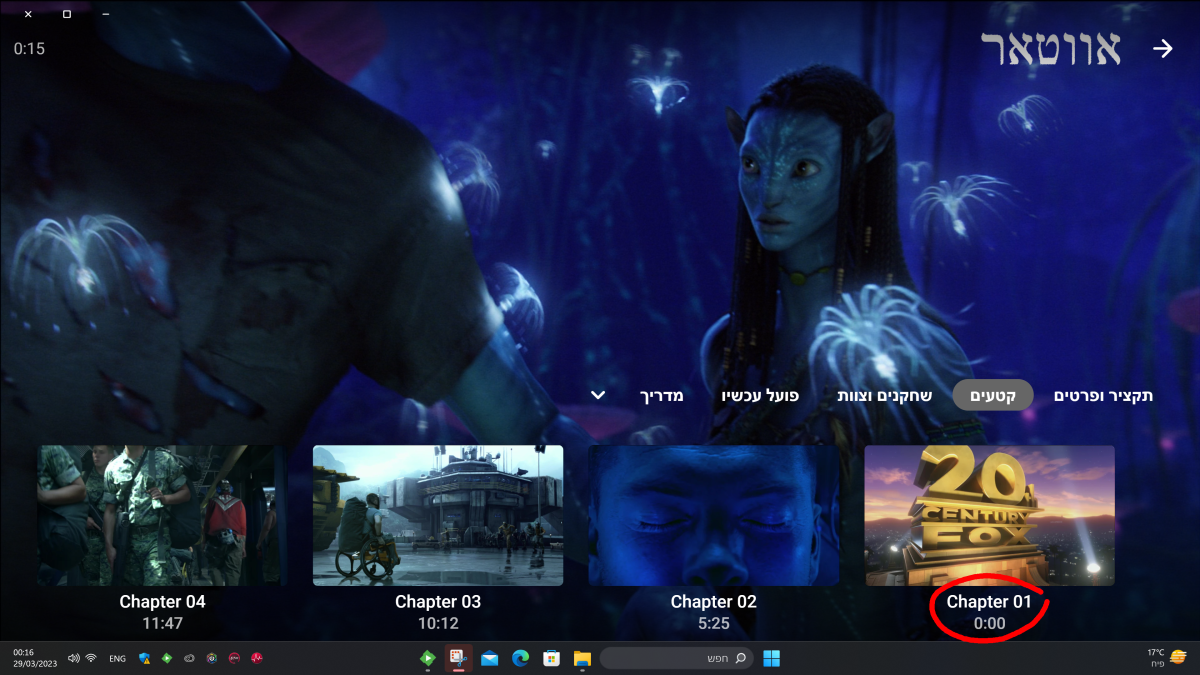The image size is (1200, 675).
Task: Expand more tabs with the chevron arrow
Action: (x=598, y=395)
